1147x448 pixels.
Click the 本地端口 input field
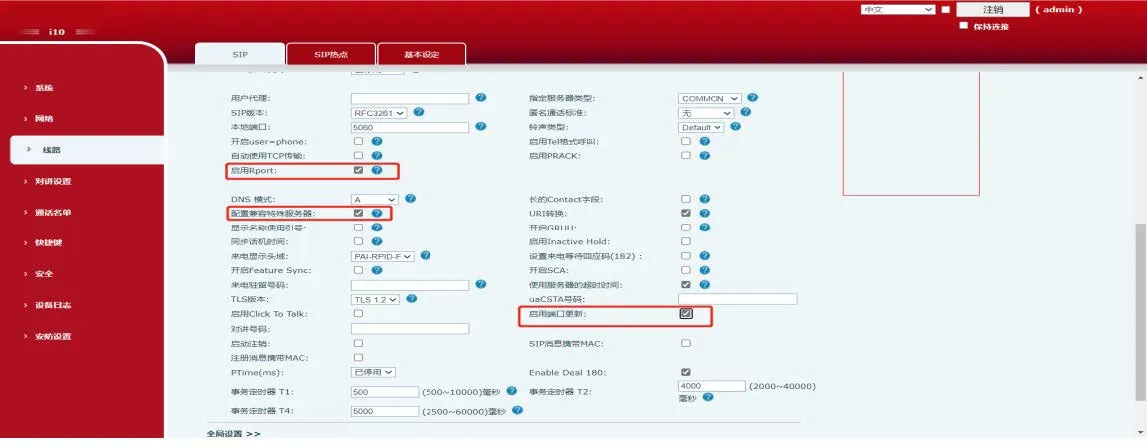coord(410,127)
